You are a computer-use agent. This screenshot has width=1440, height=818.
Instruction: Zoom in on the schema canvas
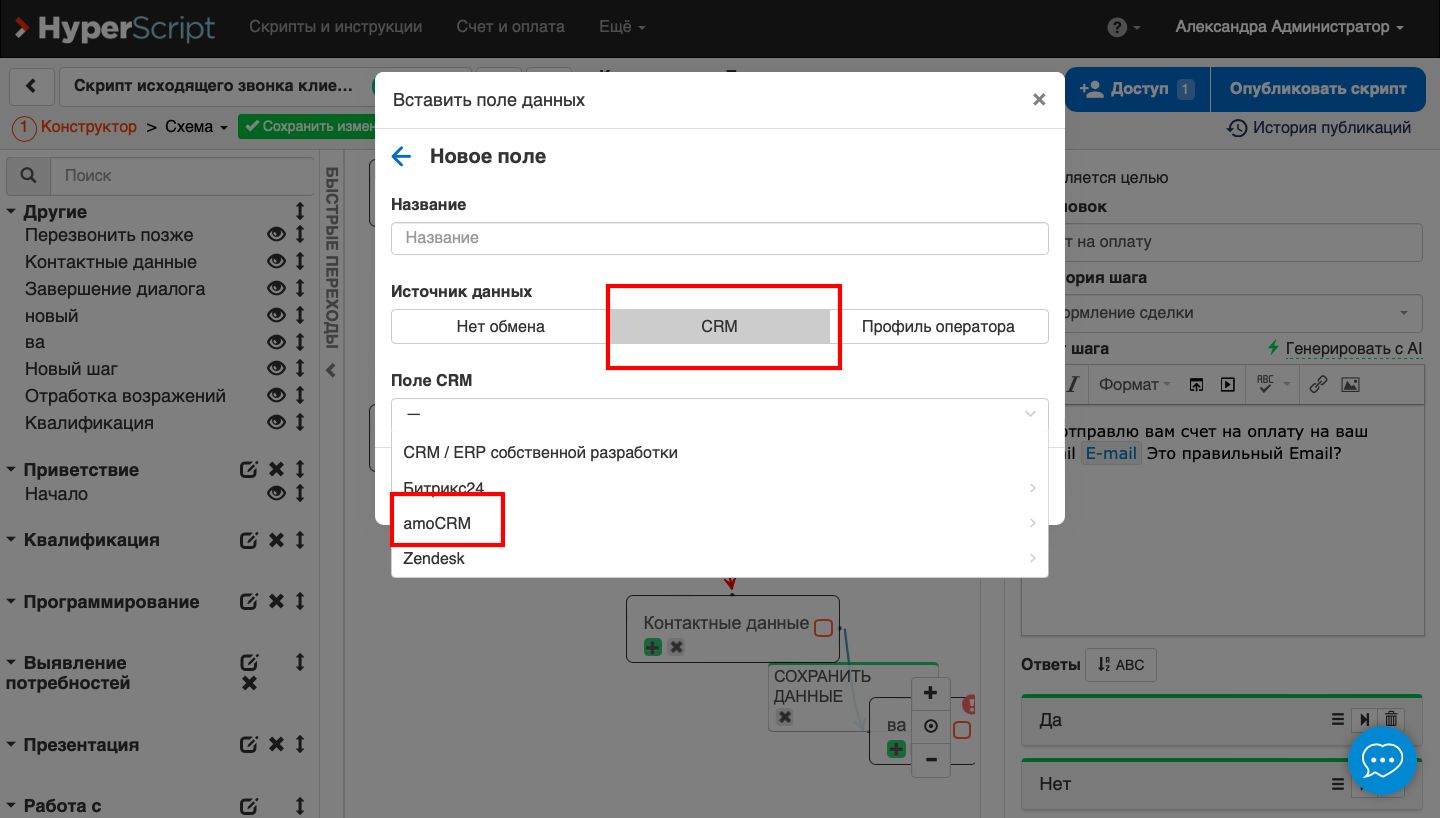[931, 693]
